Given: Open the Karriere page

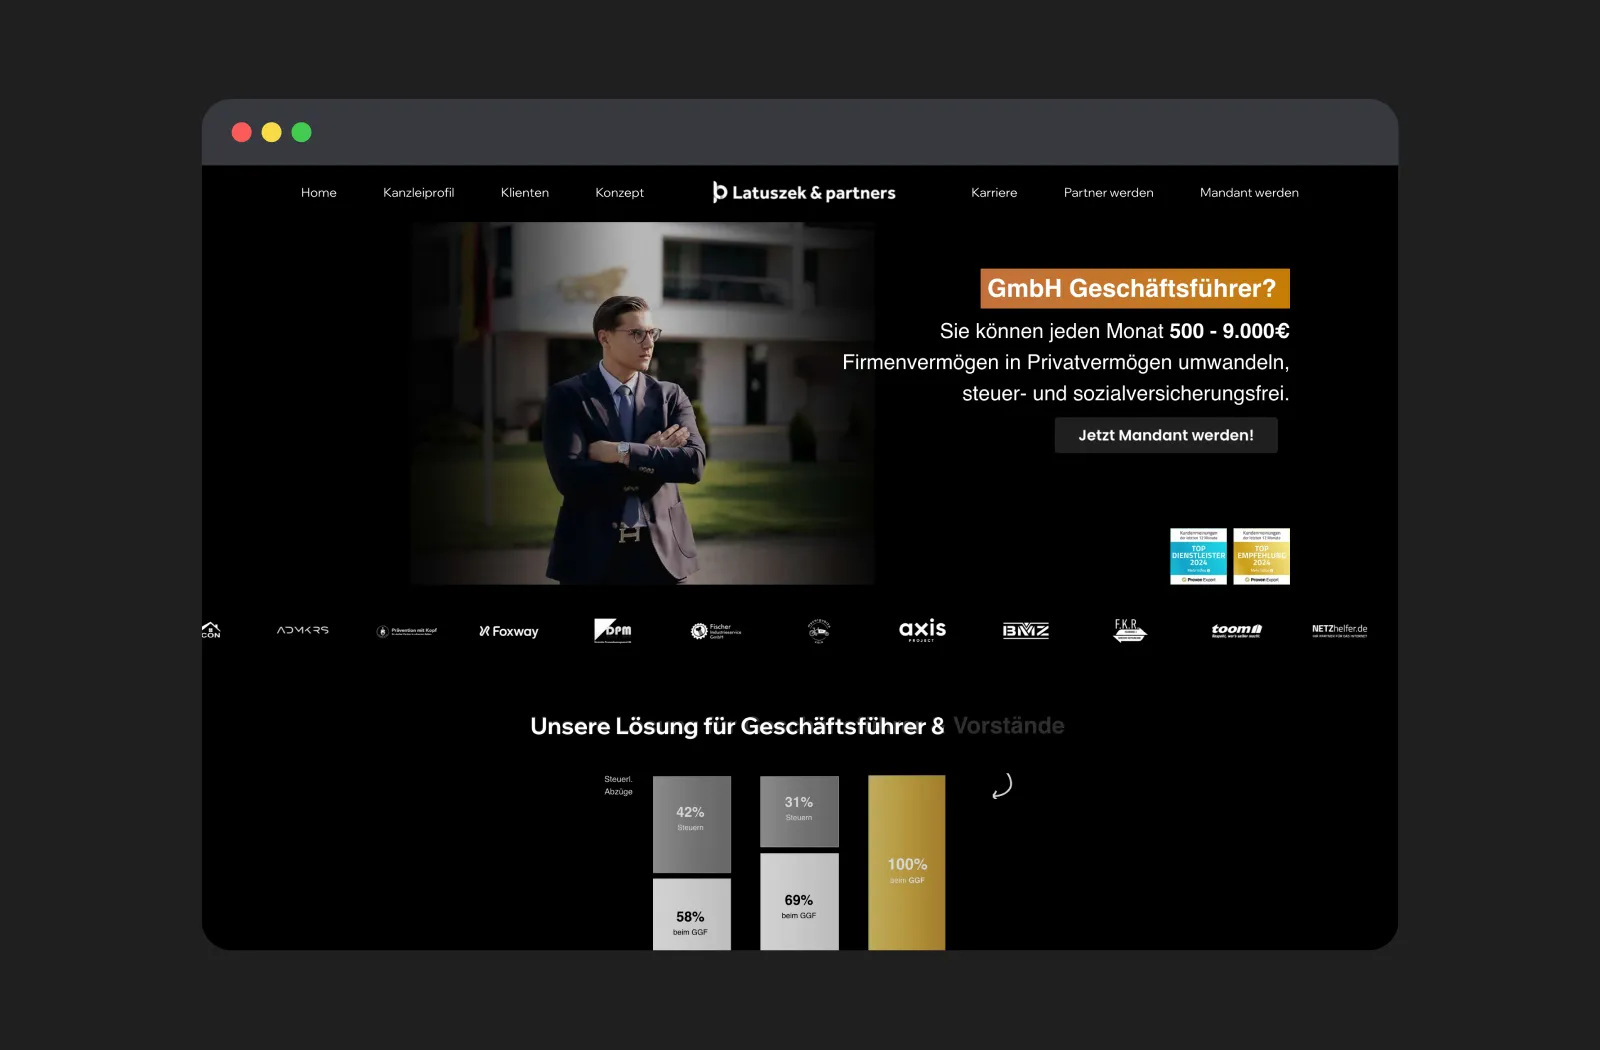Looking at the screenshot, I should coord(994,193).
